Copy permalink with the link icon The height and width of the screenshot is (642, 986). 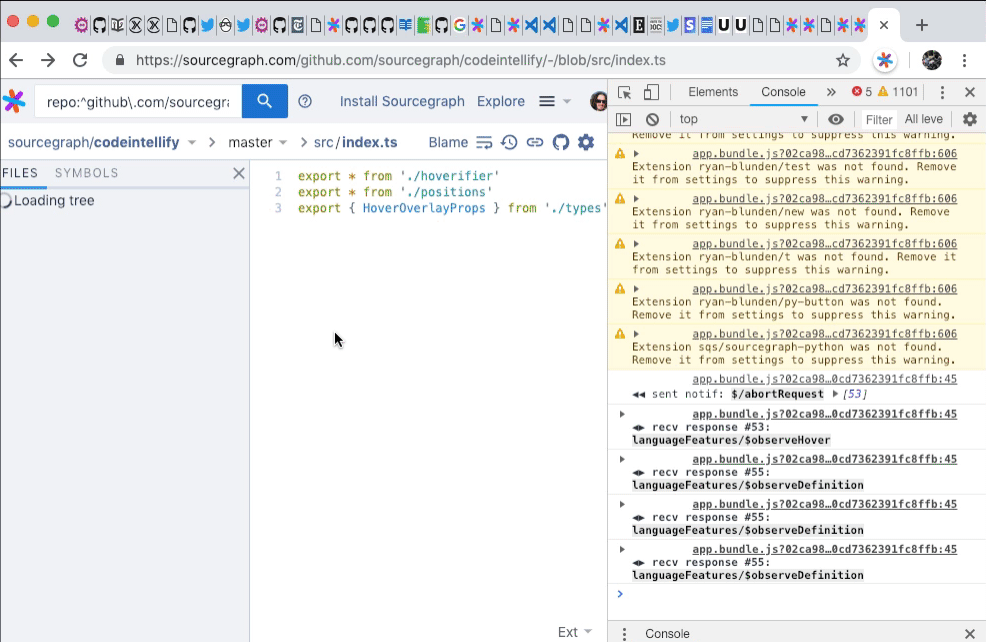pos(535,143)
